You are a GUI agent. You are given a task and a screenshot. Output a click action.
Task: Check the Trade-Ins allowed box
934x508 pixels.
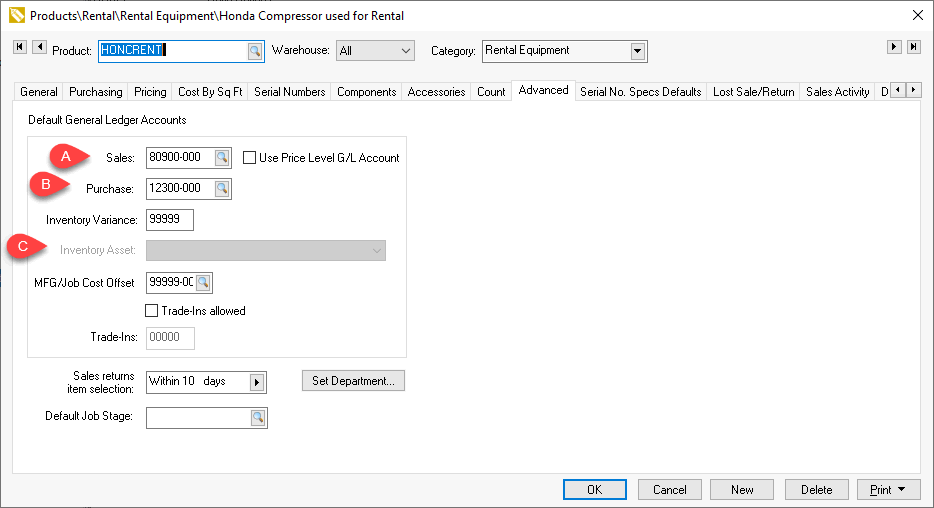click(152, 311)
